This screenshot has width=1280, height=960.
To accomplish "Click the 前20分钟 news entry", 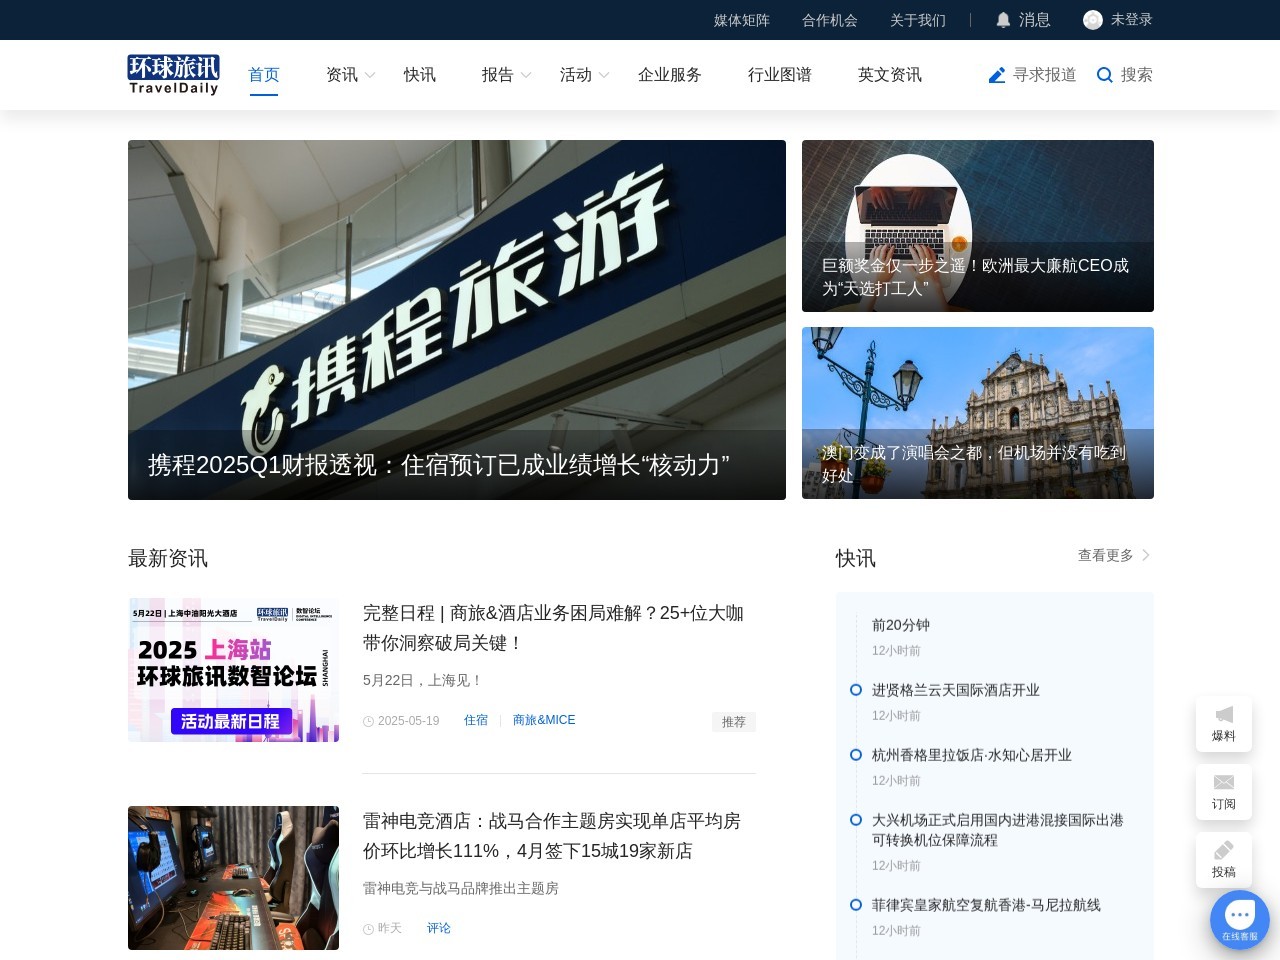I will click(901, 625).
